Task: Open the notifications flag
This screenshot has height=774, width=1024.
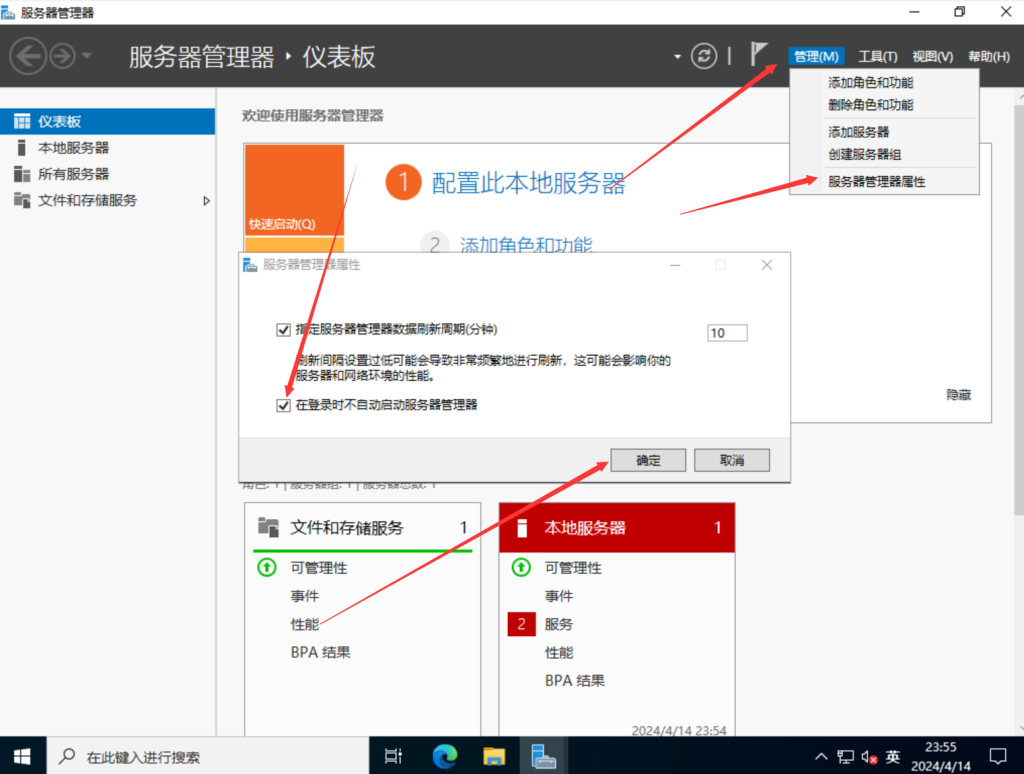Action: (x=758, y=54)
